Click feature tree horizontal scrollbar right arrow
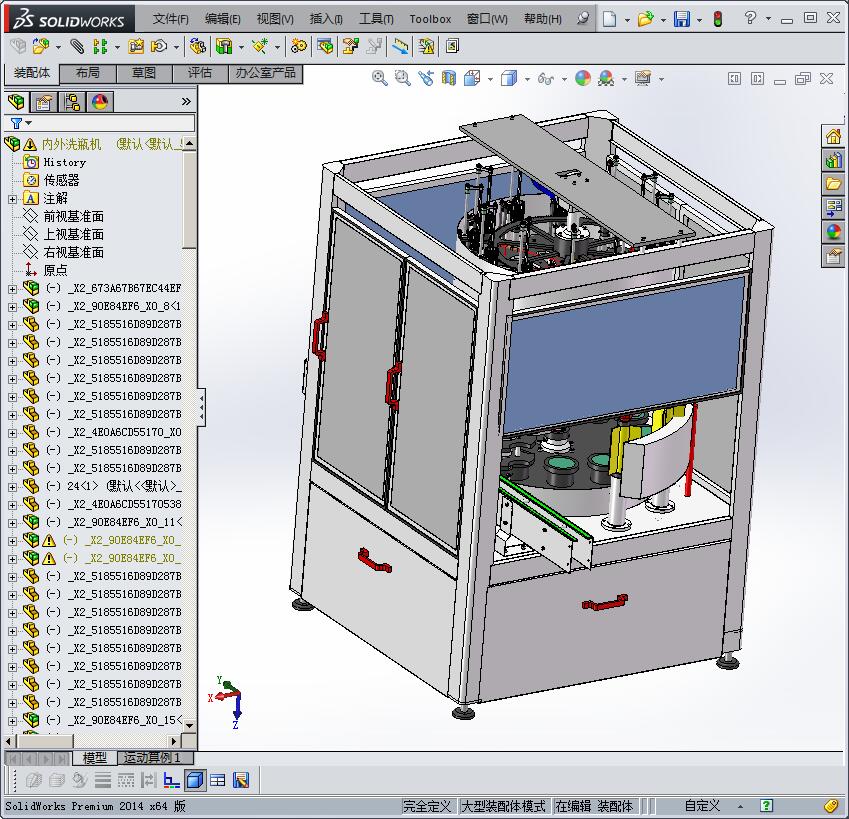The image size is (849, 819). pyautogui.click(x=173, y=741)
